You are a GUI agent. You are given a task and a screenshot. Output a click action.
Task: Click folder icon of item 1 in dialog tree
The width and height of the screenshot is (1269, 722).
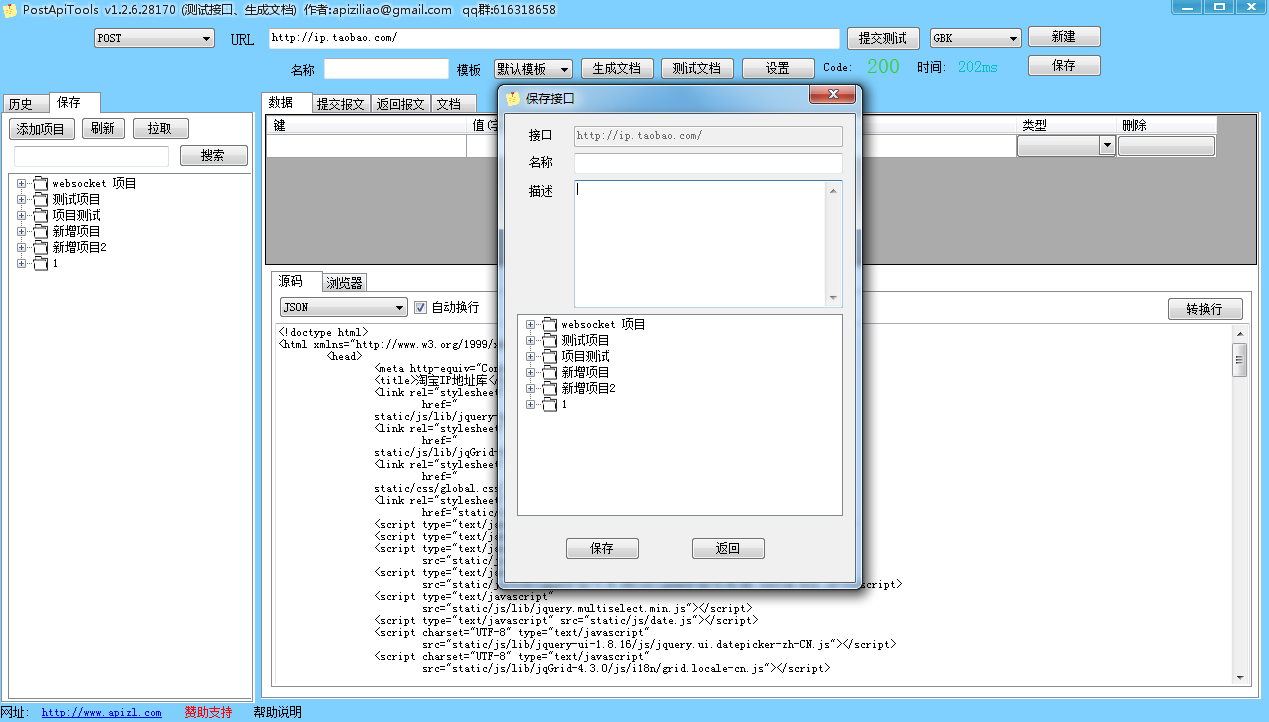tap(549, 404)
